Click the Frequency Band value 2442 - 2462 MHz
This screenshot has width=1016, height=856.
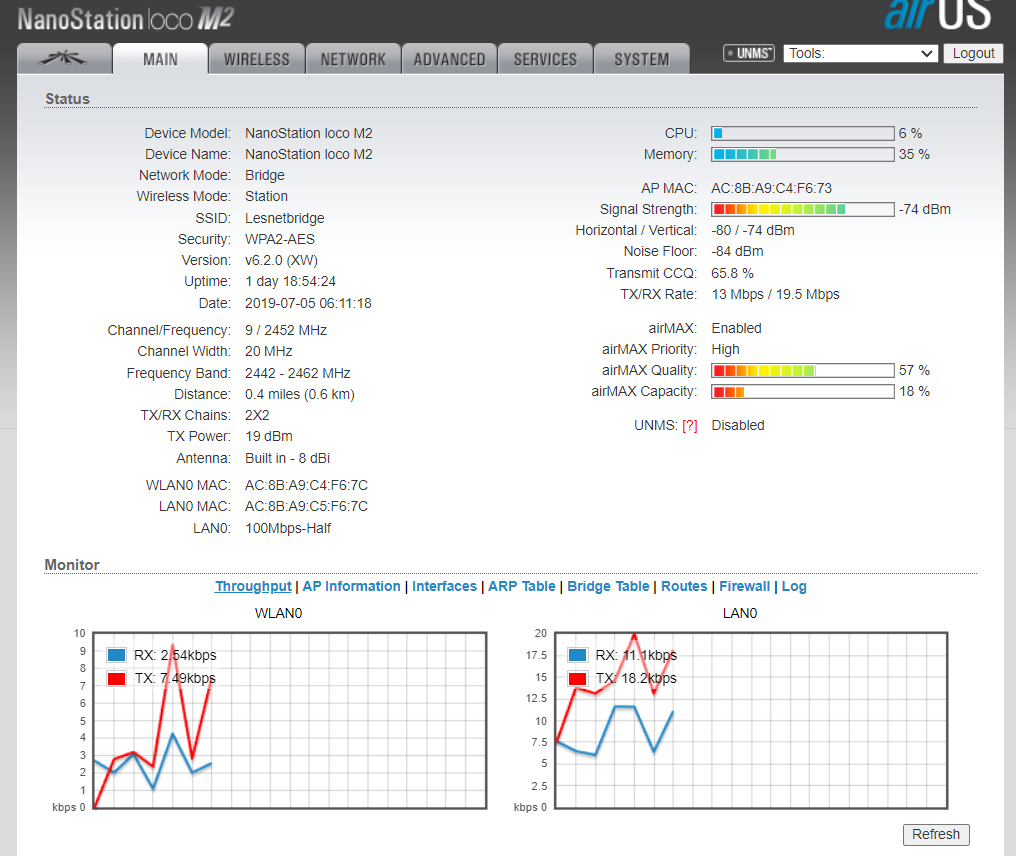[x=297, y=373]
